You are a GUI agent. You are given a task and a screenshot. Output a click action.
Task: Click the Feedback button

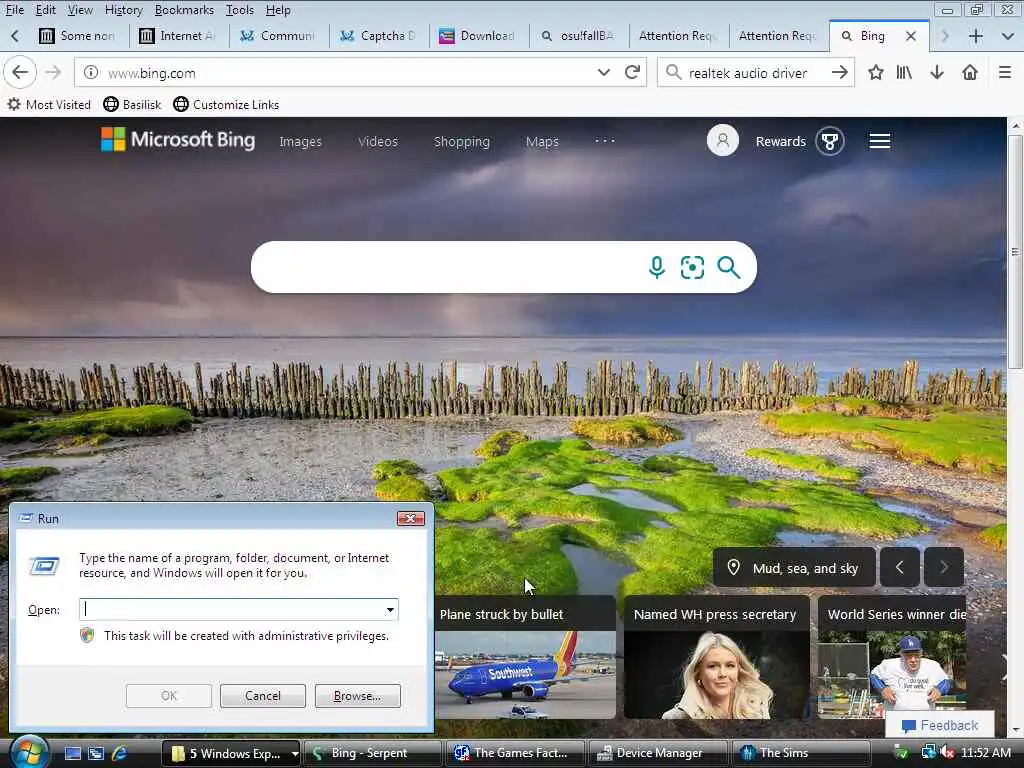click(x=940, y=726)
